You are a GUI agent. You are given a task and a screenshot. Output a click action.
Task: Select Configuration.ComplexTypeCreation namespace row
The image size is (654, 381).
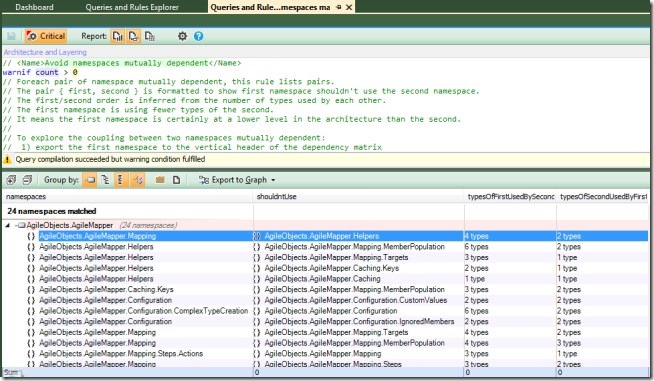pyautogui.click(x=143, y=311)
